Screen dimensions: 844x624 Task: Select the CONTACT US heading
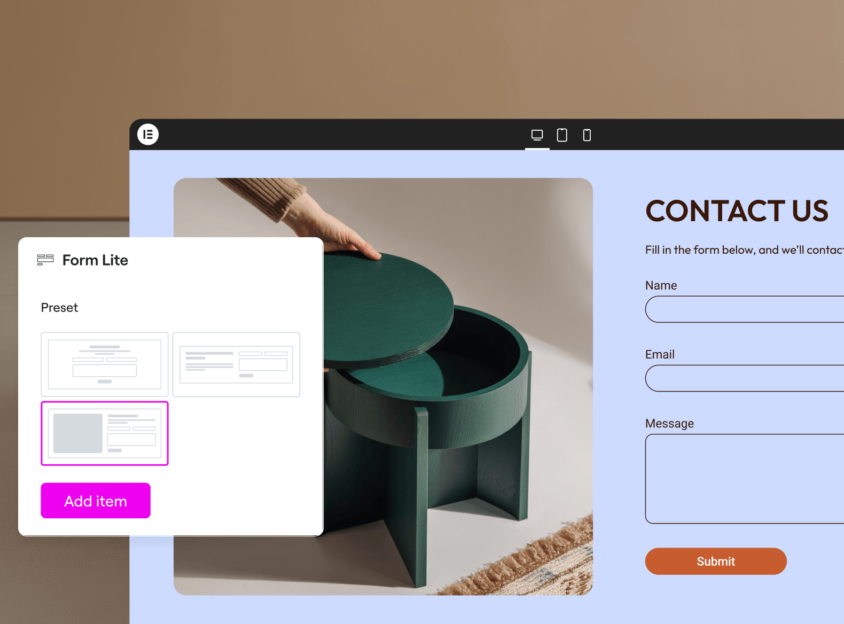click(737, 211)
